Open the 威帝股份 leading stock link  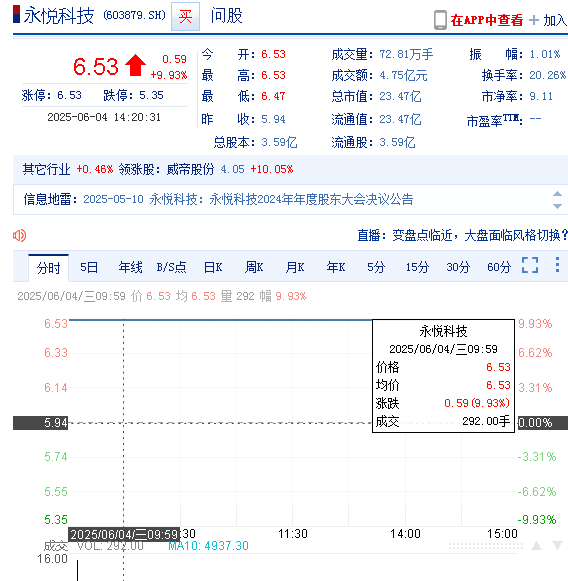[x=190, y=169]
